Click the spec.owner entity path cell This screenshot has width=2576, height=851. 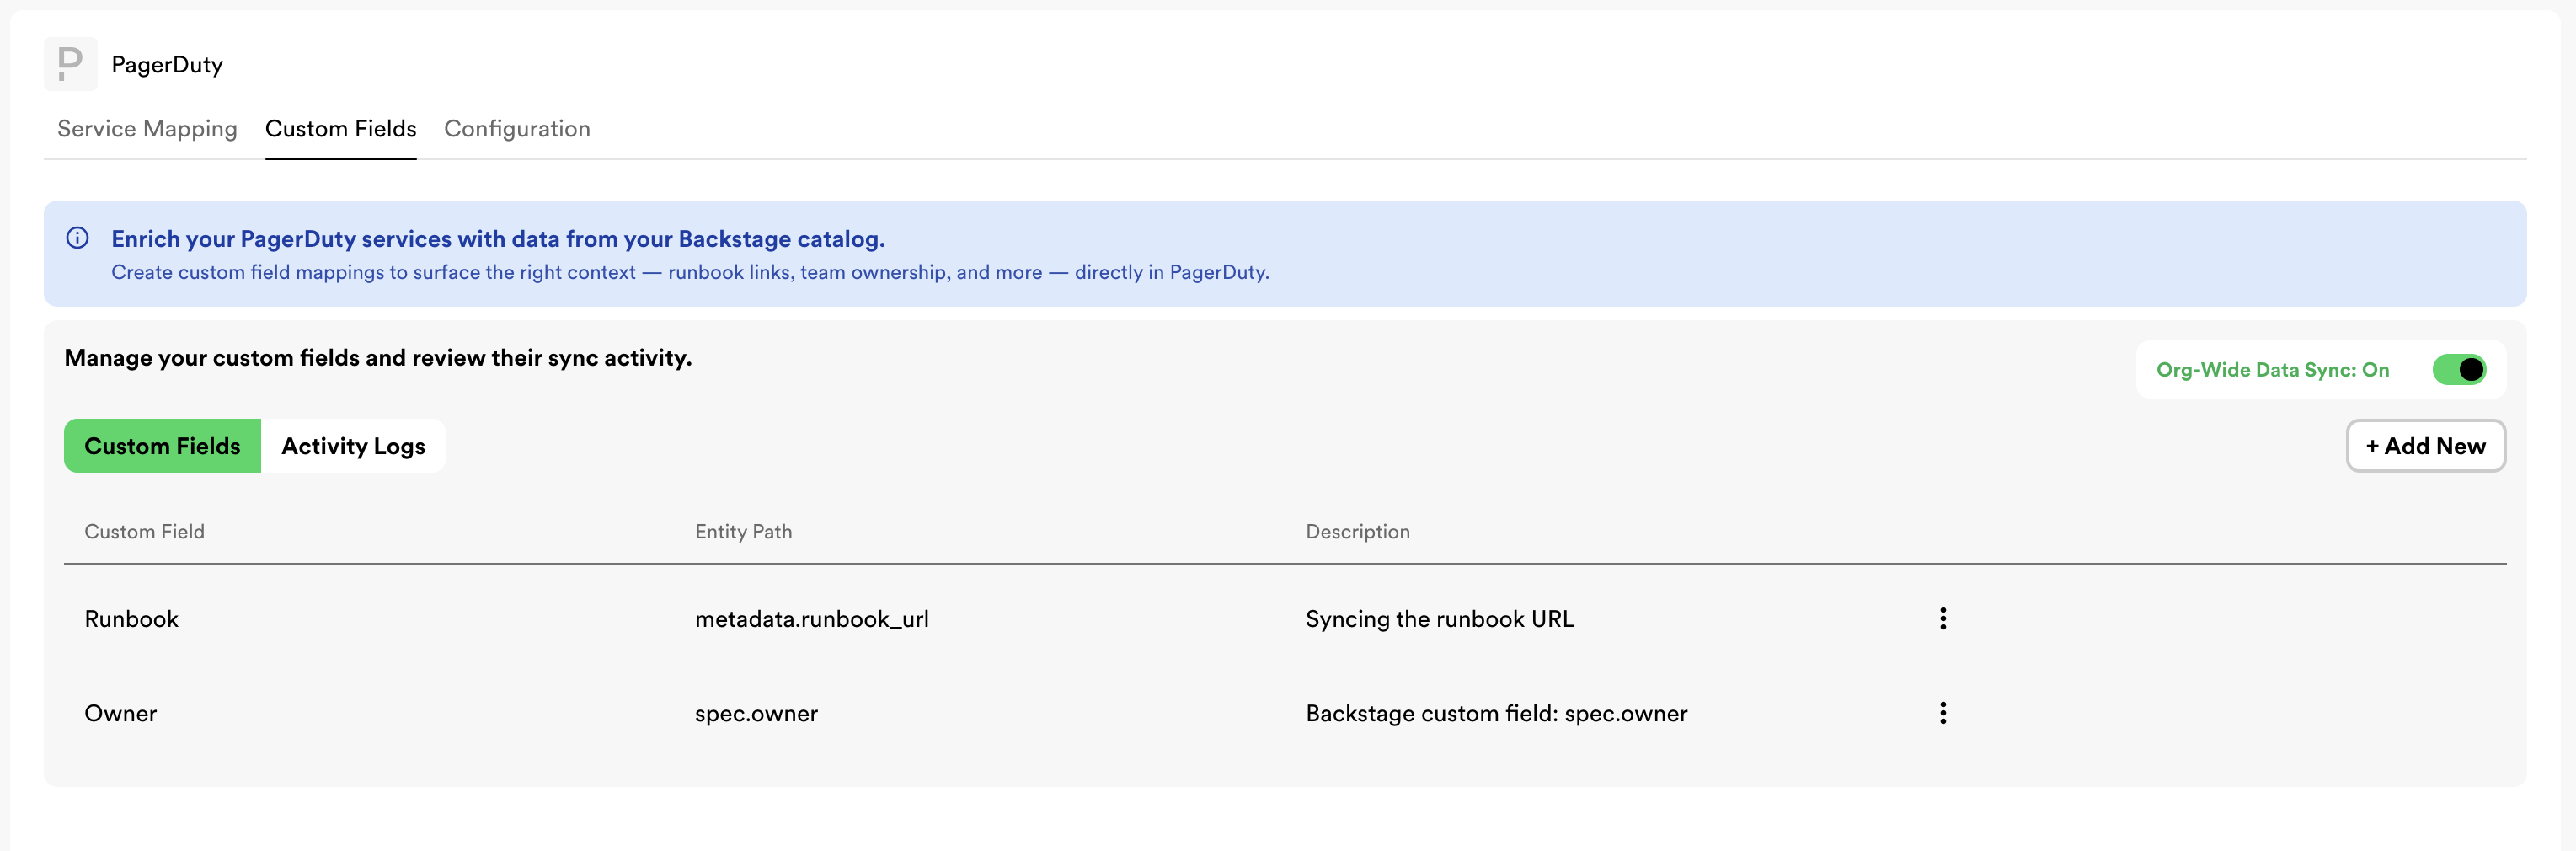coord(756,713)
